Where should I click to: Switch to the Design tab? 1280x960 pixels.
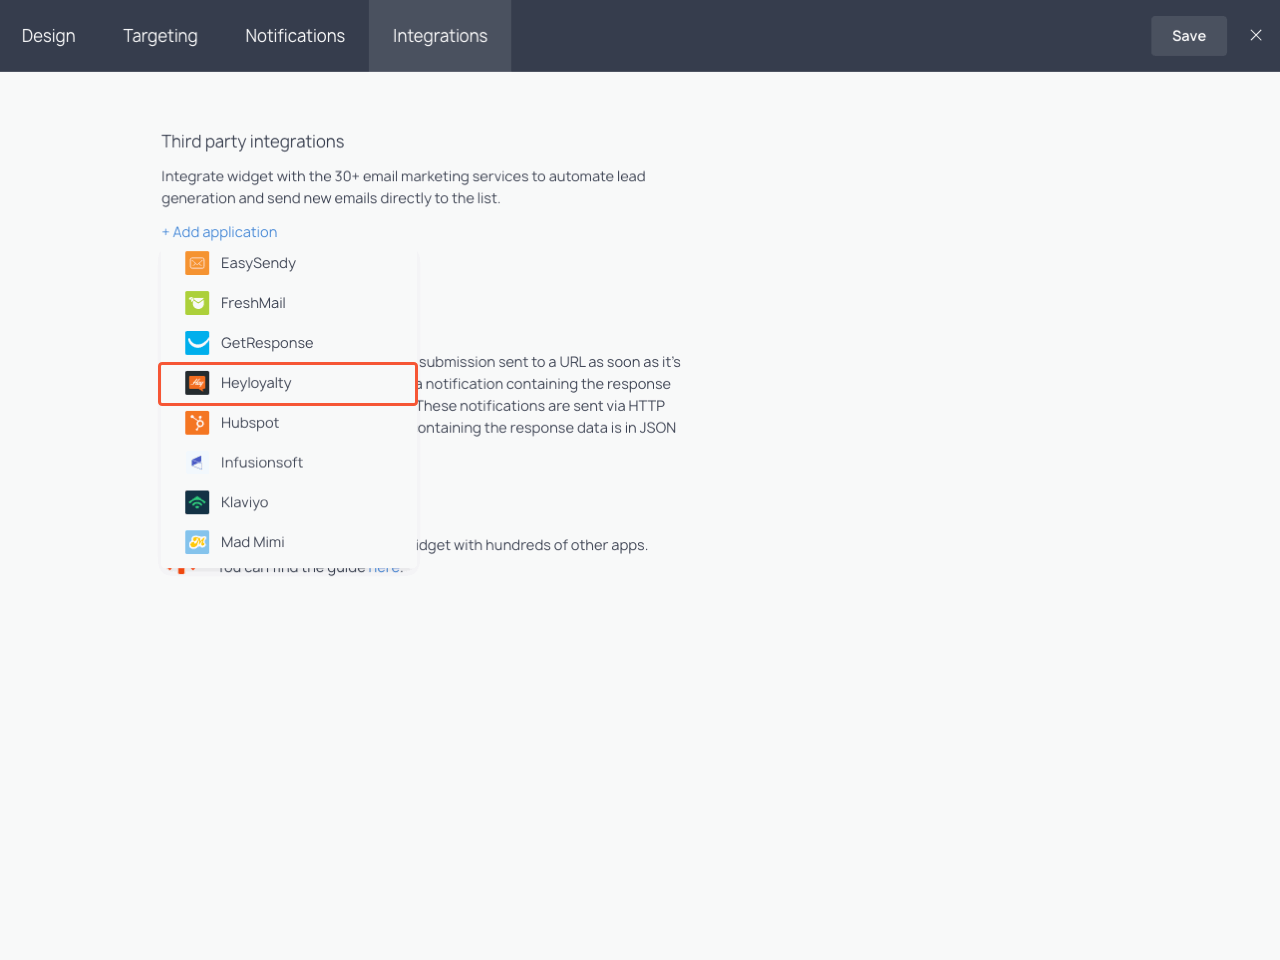coord(48,35)
